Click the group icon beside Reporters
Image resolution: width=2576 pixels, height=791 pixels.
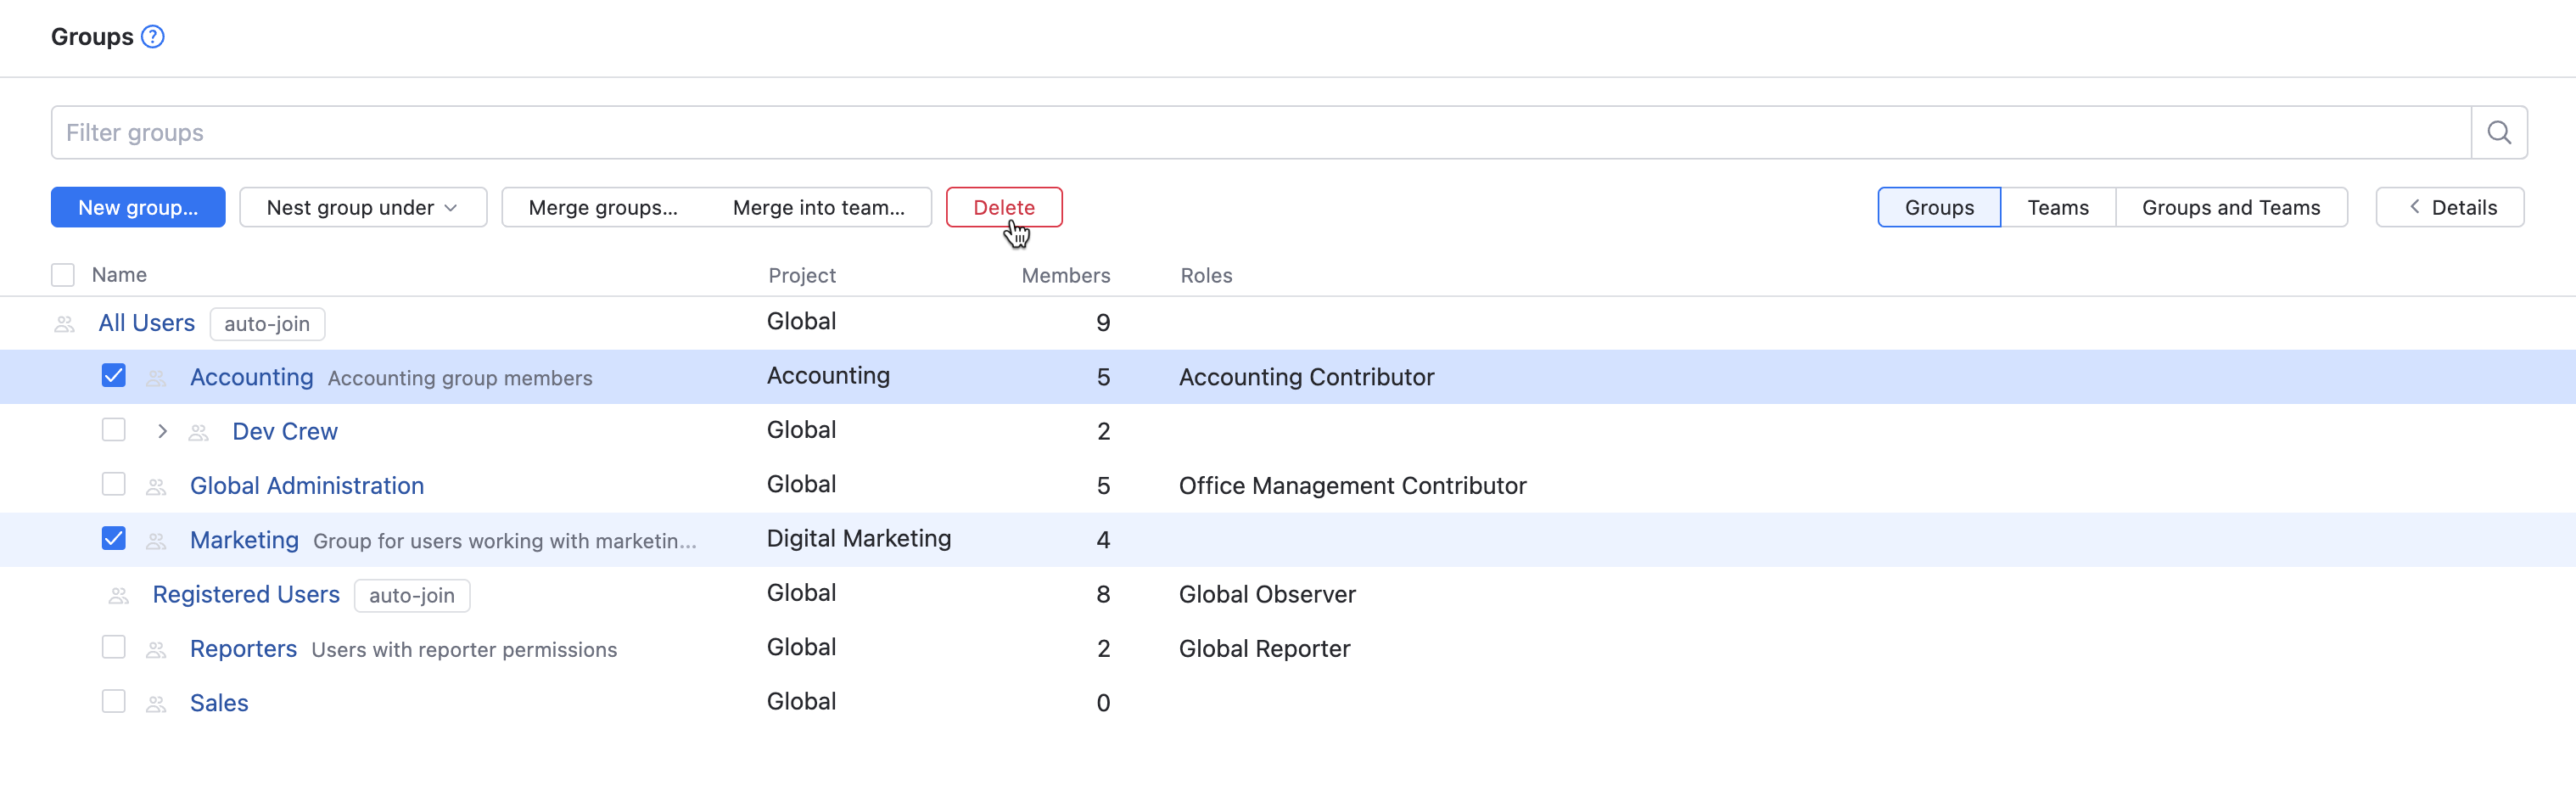click(x=156, y=650)
